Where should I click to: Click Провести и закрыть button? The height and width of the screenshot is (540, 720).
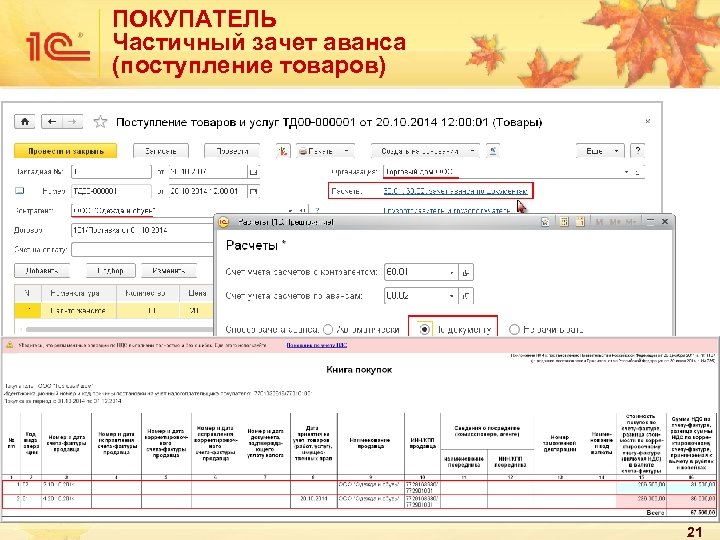[x=66, y=151]
